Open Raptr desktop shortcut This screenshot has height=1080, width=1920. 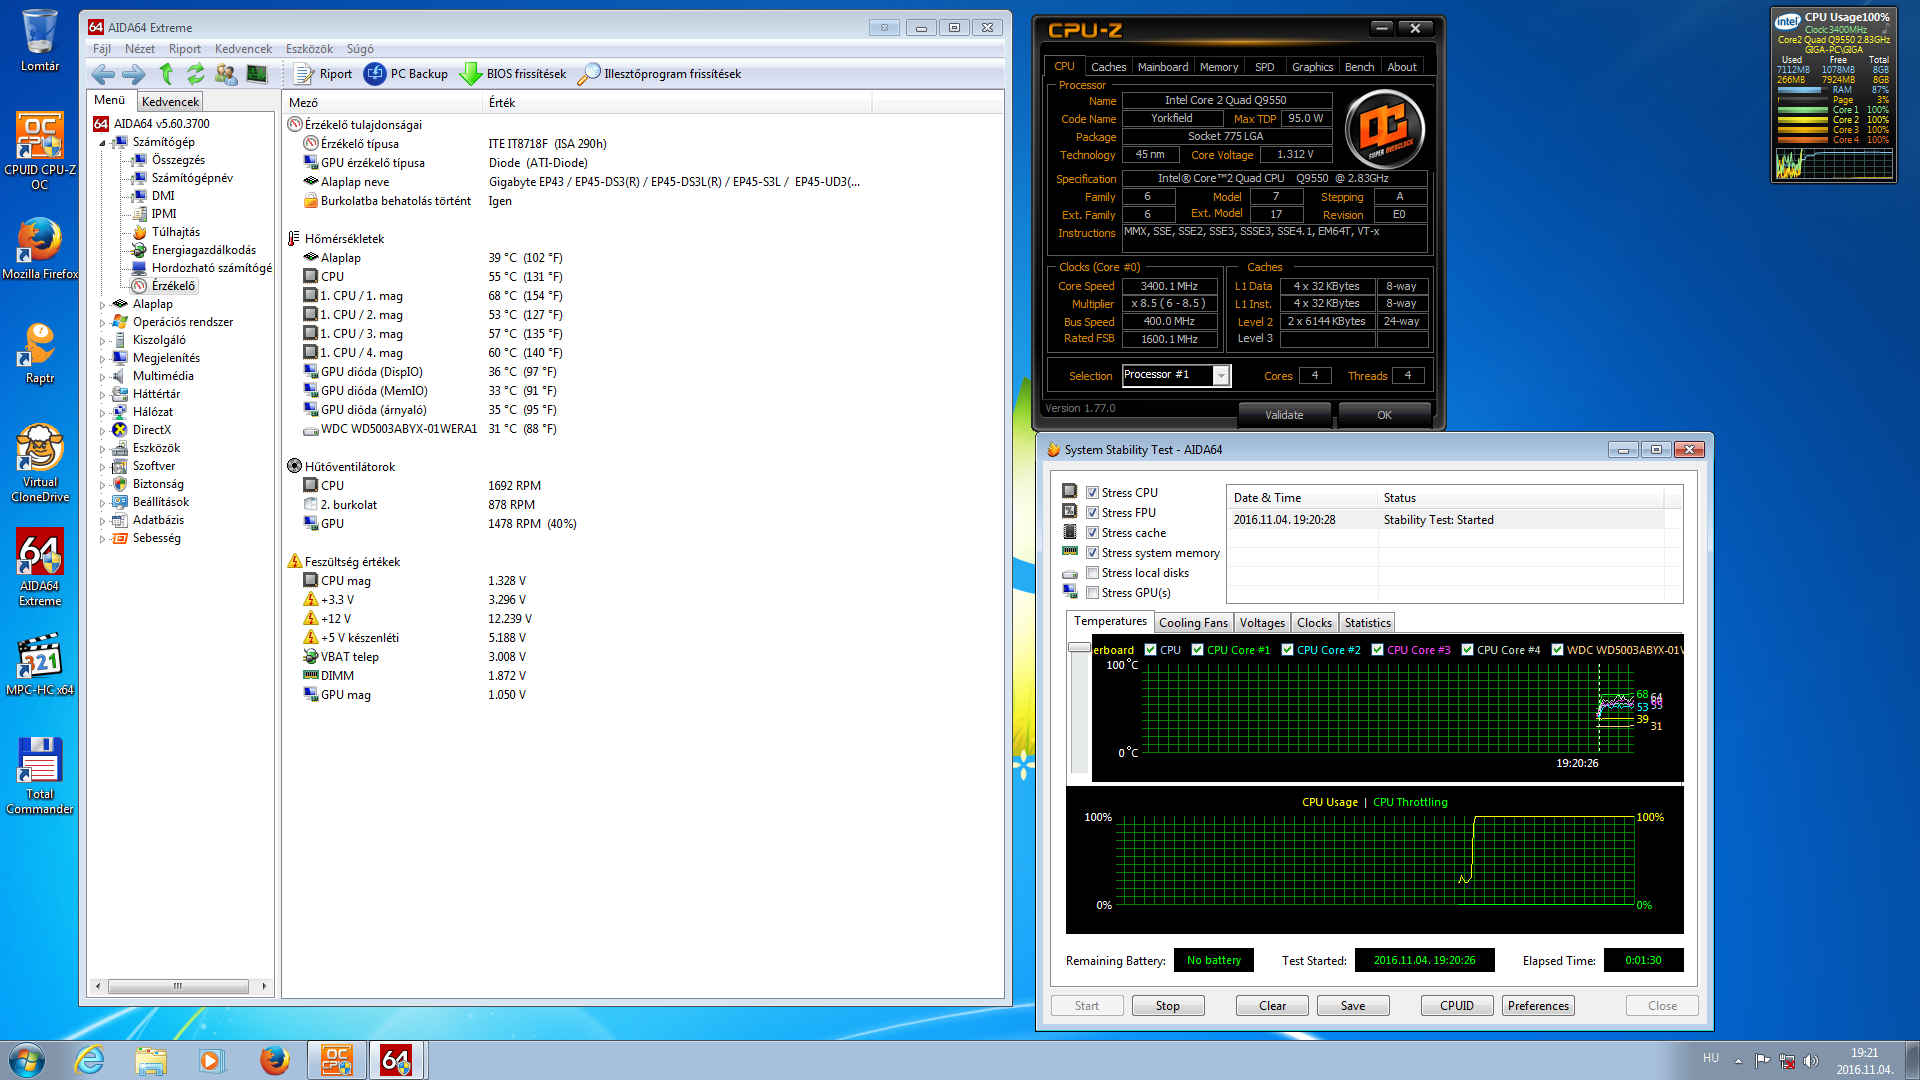tap(40, 353)
